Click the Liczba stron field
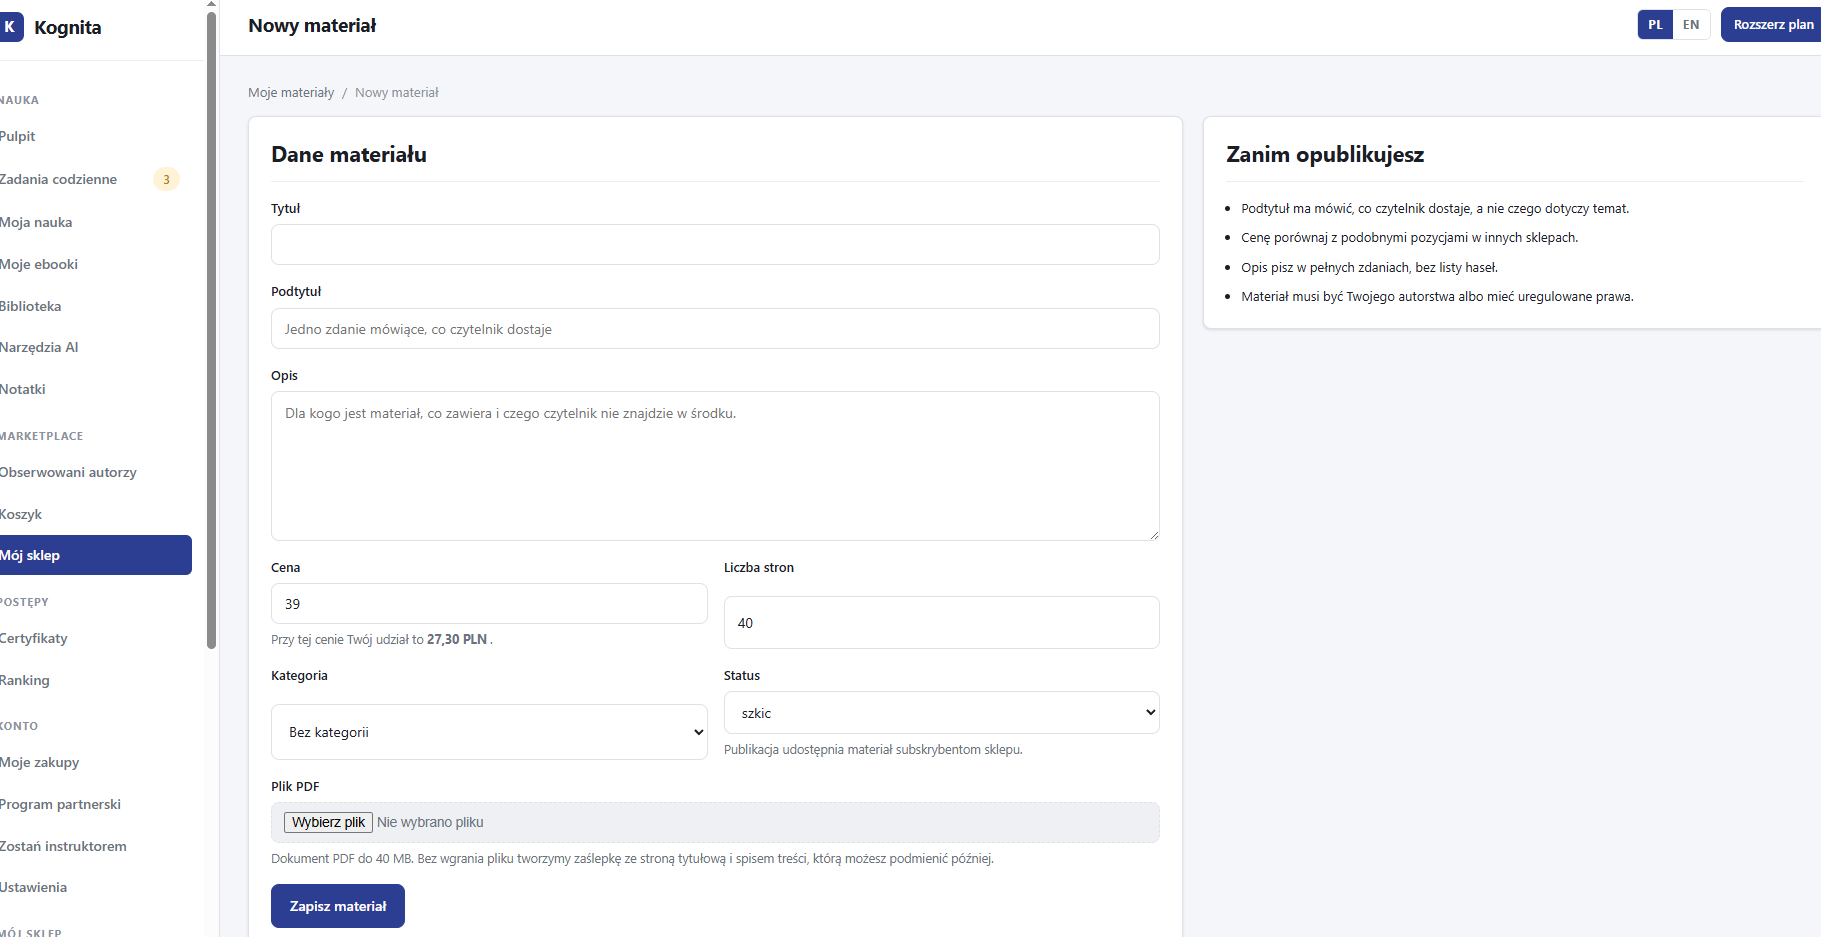The width and height of the screenshot is (1821, 937). (x=941, y=623)
